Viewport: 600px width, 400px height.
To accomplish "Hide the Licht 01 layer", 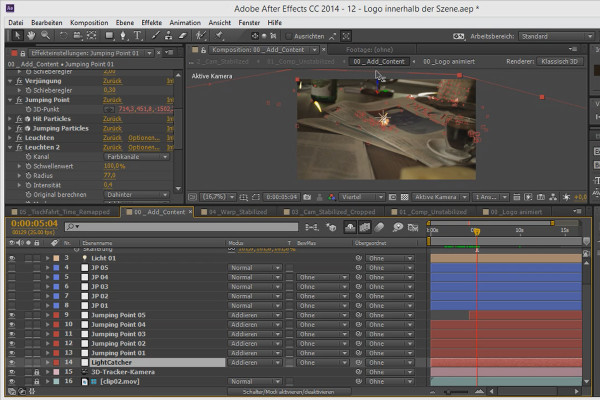I will (12, 258).
